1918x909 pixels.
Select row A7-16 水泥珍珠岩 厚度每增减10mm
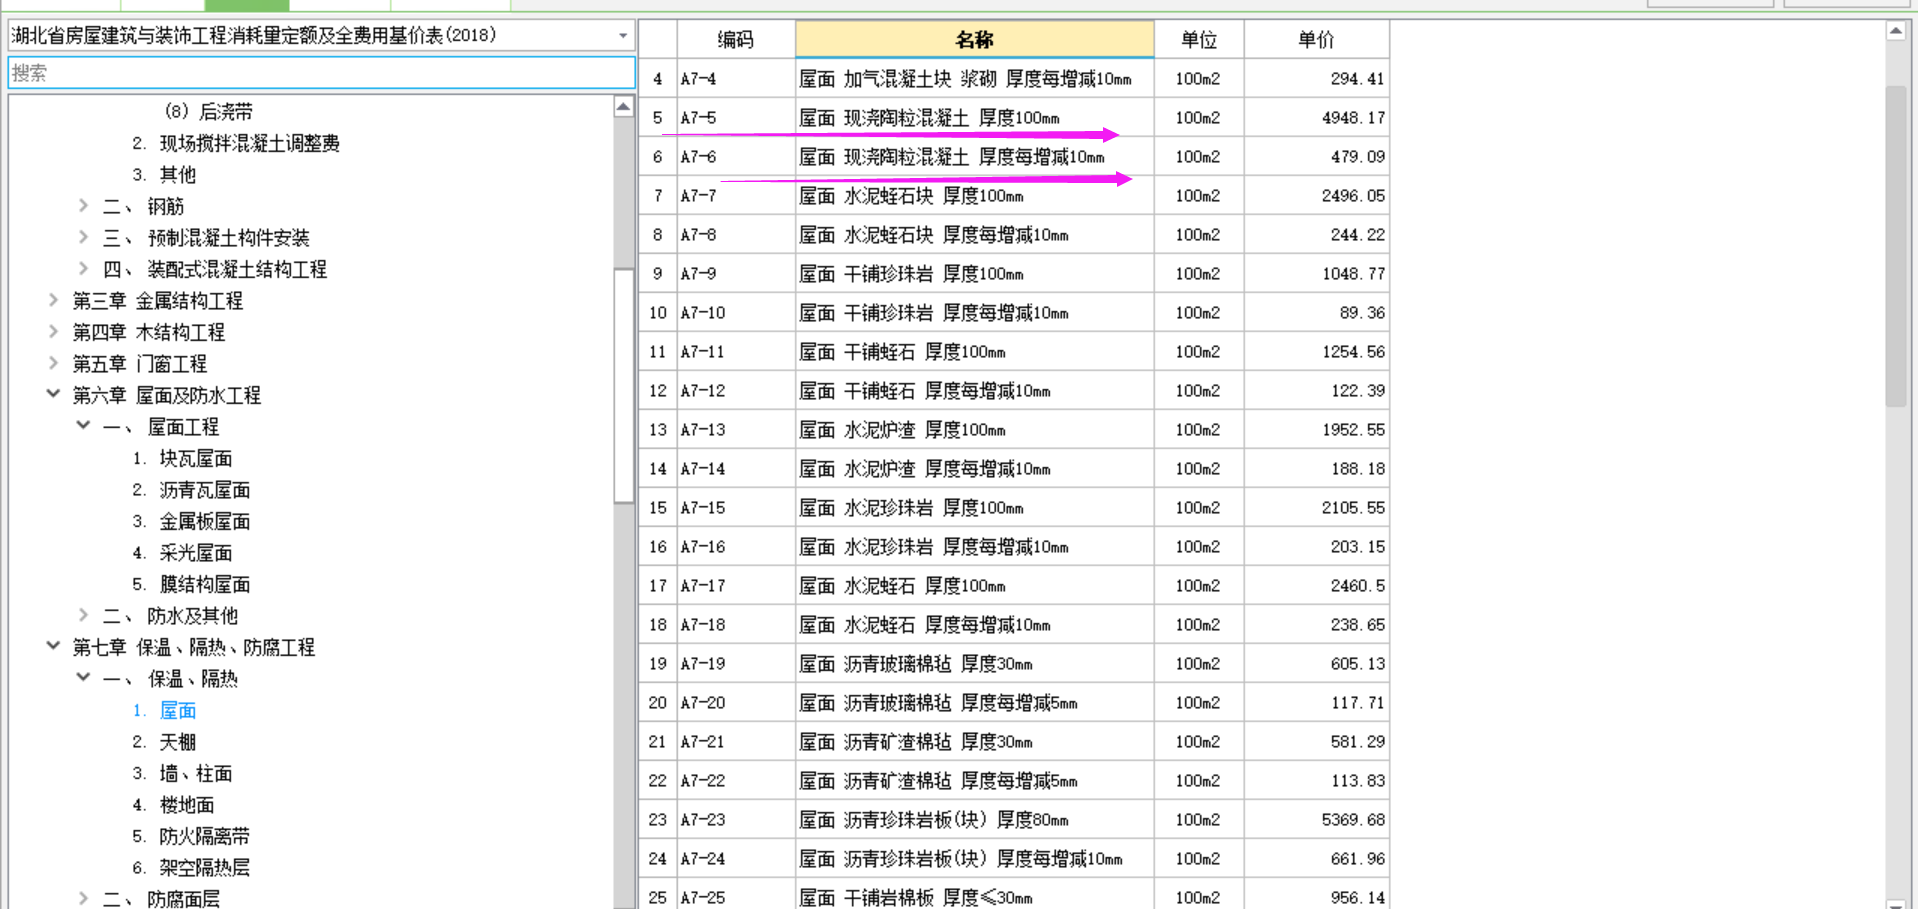1014,546
